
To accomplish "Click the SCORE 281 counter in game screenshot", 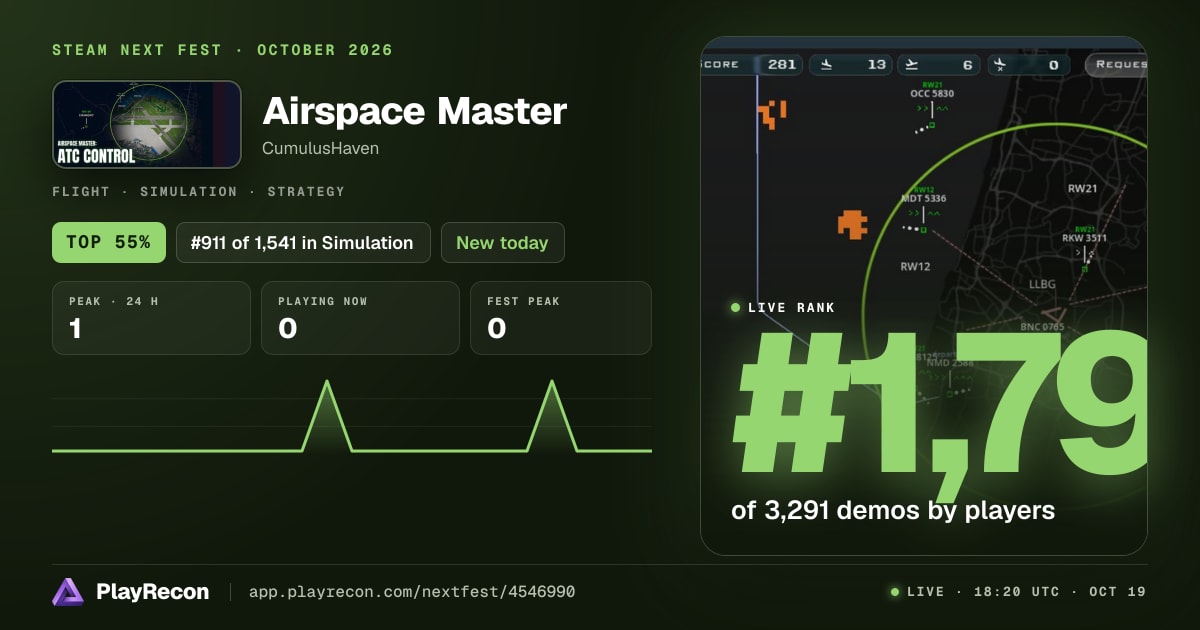I will [x=752, y=64].
